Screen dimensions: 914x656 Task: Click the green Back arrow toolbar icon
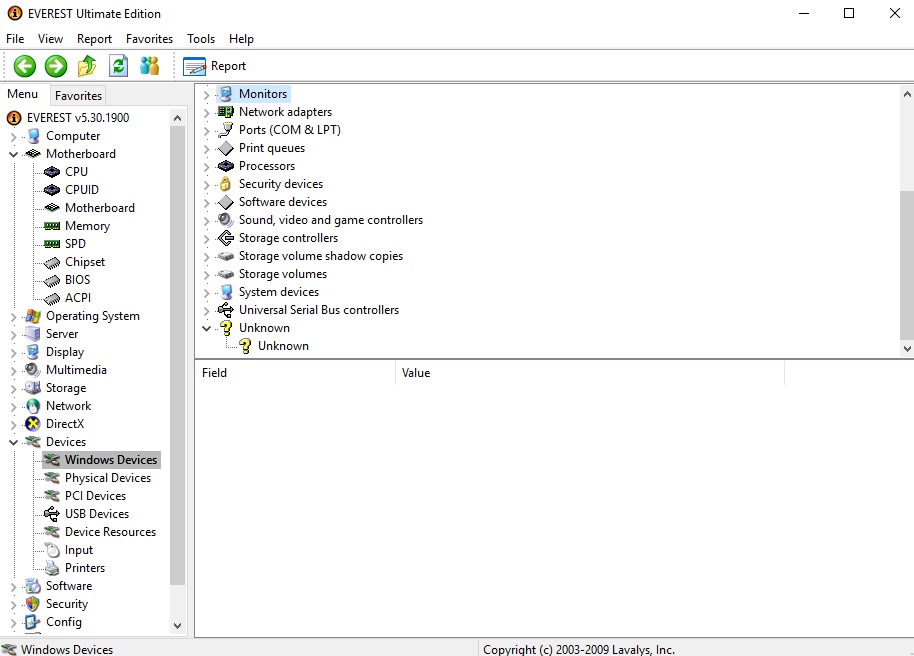[x=24, y=66]
